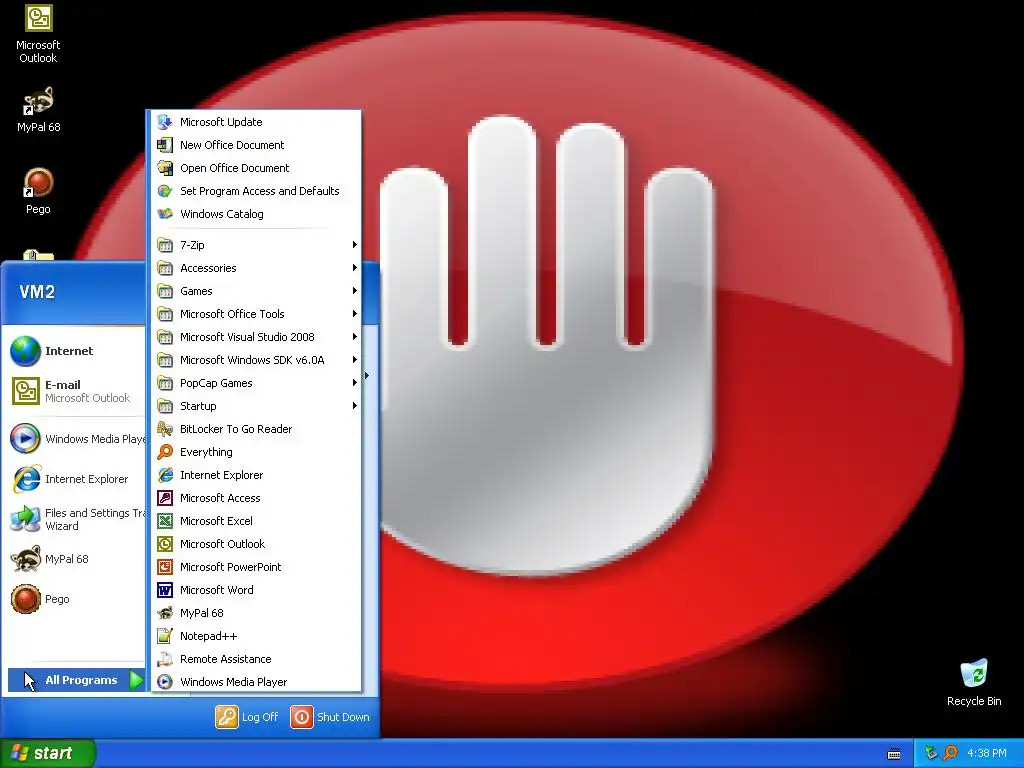Open Internet Explorer in the programs list
1024x768 pixels.
pos(256,475)
